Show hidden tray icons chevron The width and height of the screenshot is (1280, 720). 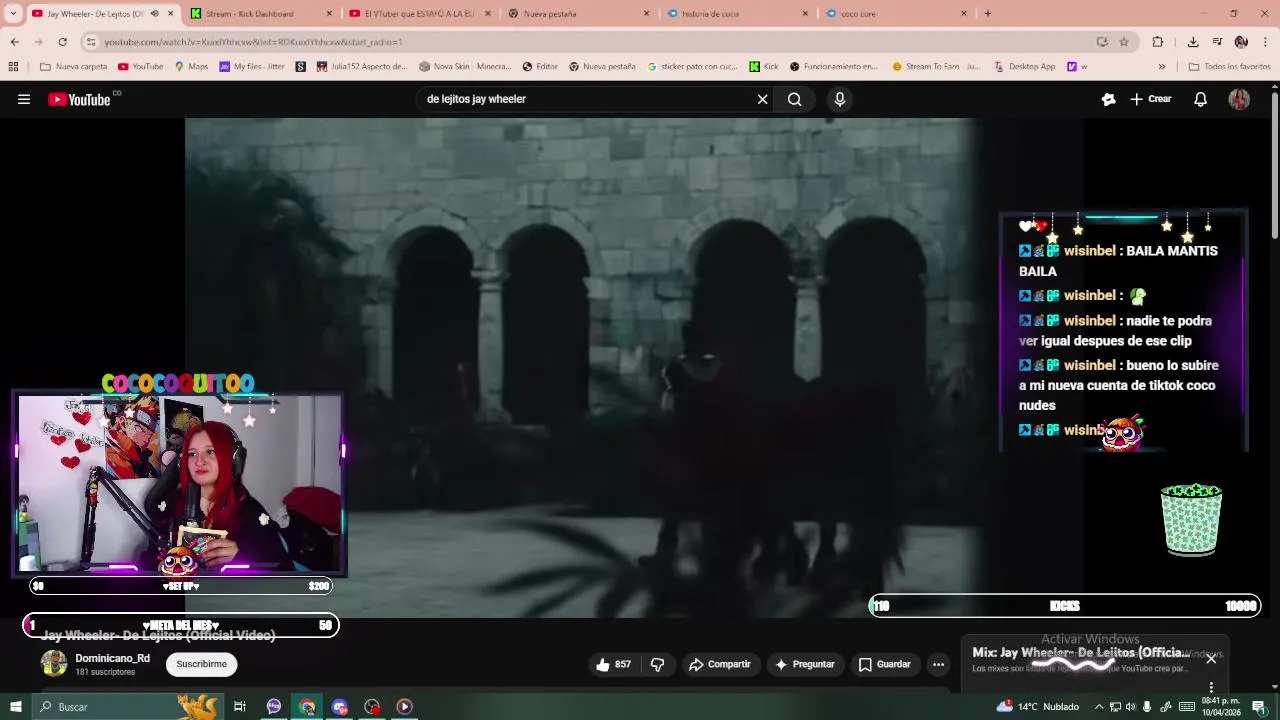tap(1099, 707)
